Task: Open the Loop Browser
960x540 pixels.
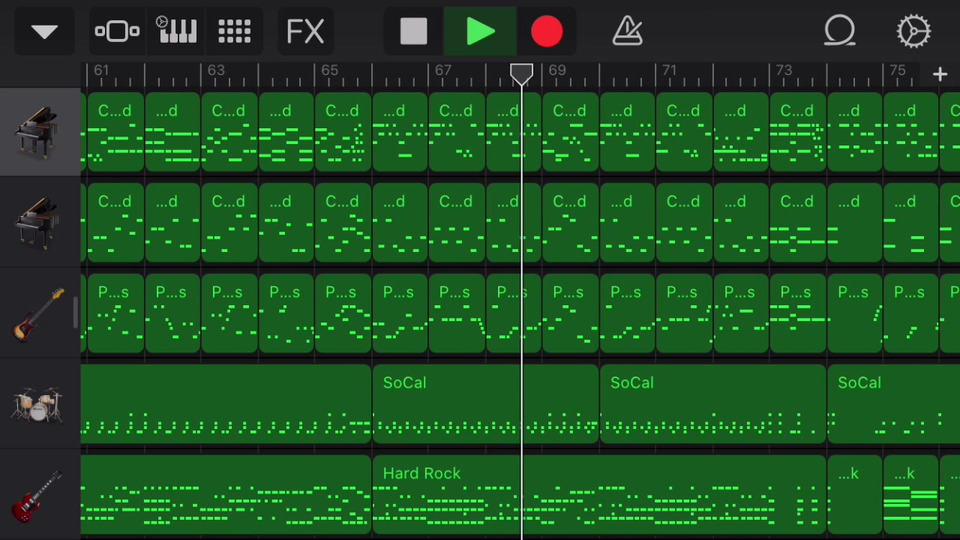Action: (839, 31)
